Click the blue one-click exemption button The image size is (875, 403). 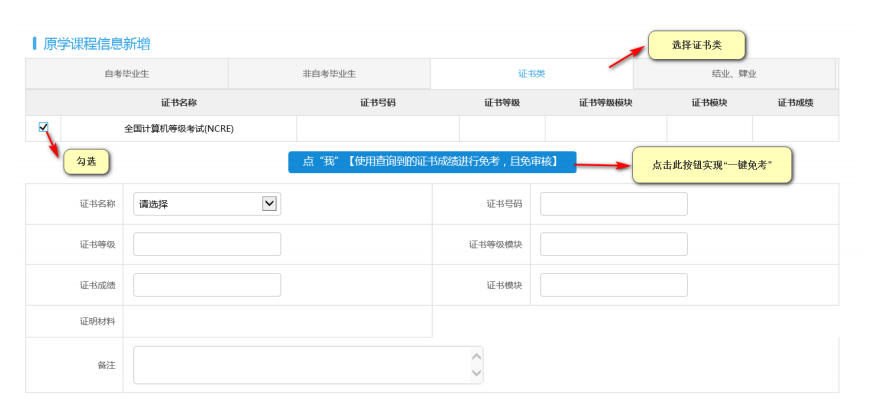tap(431, 162)
